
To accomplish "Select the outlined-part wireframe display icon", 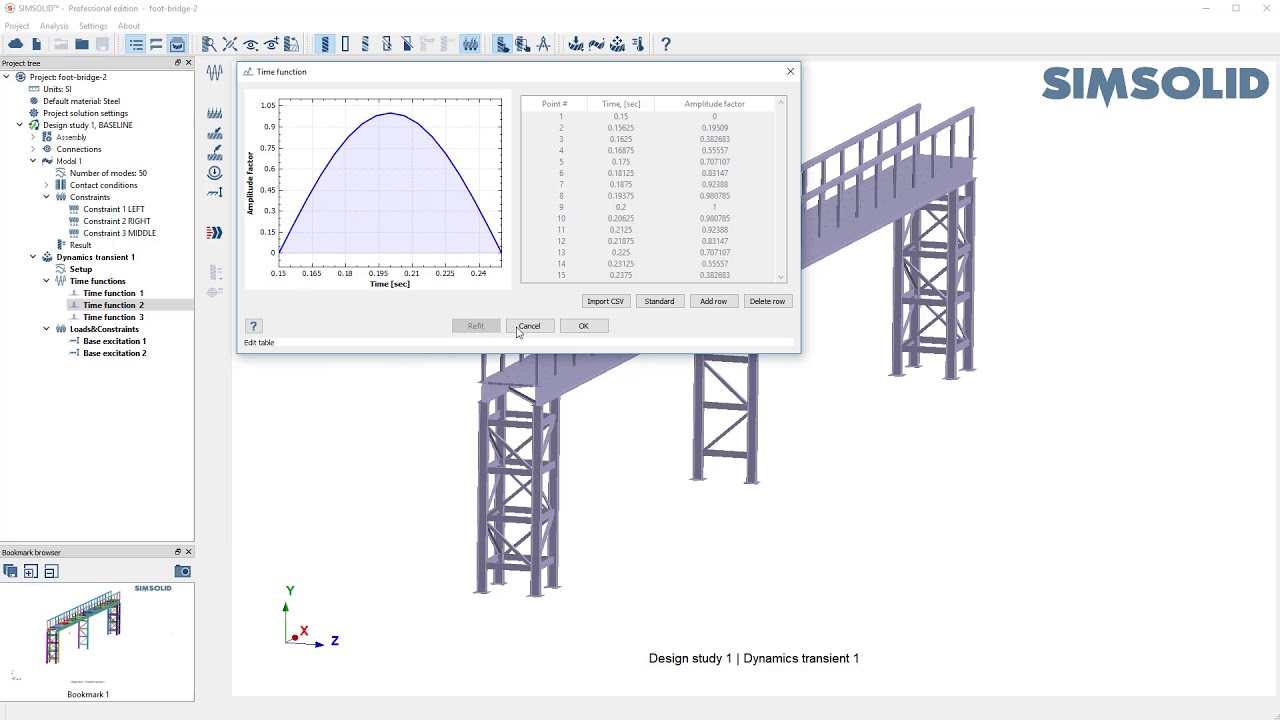I will click(x=345, y=44).
